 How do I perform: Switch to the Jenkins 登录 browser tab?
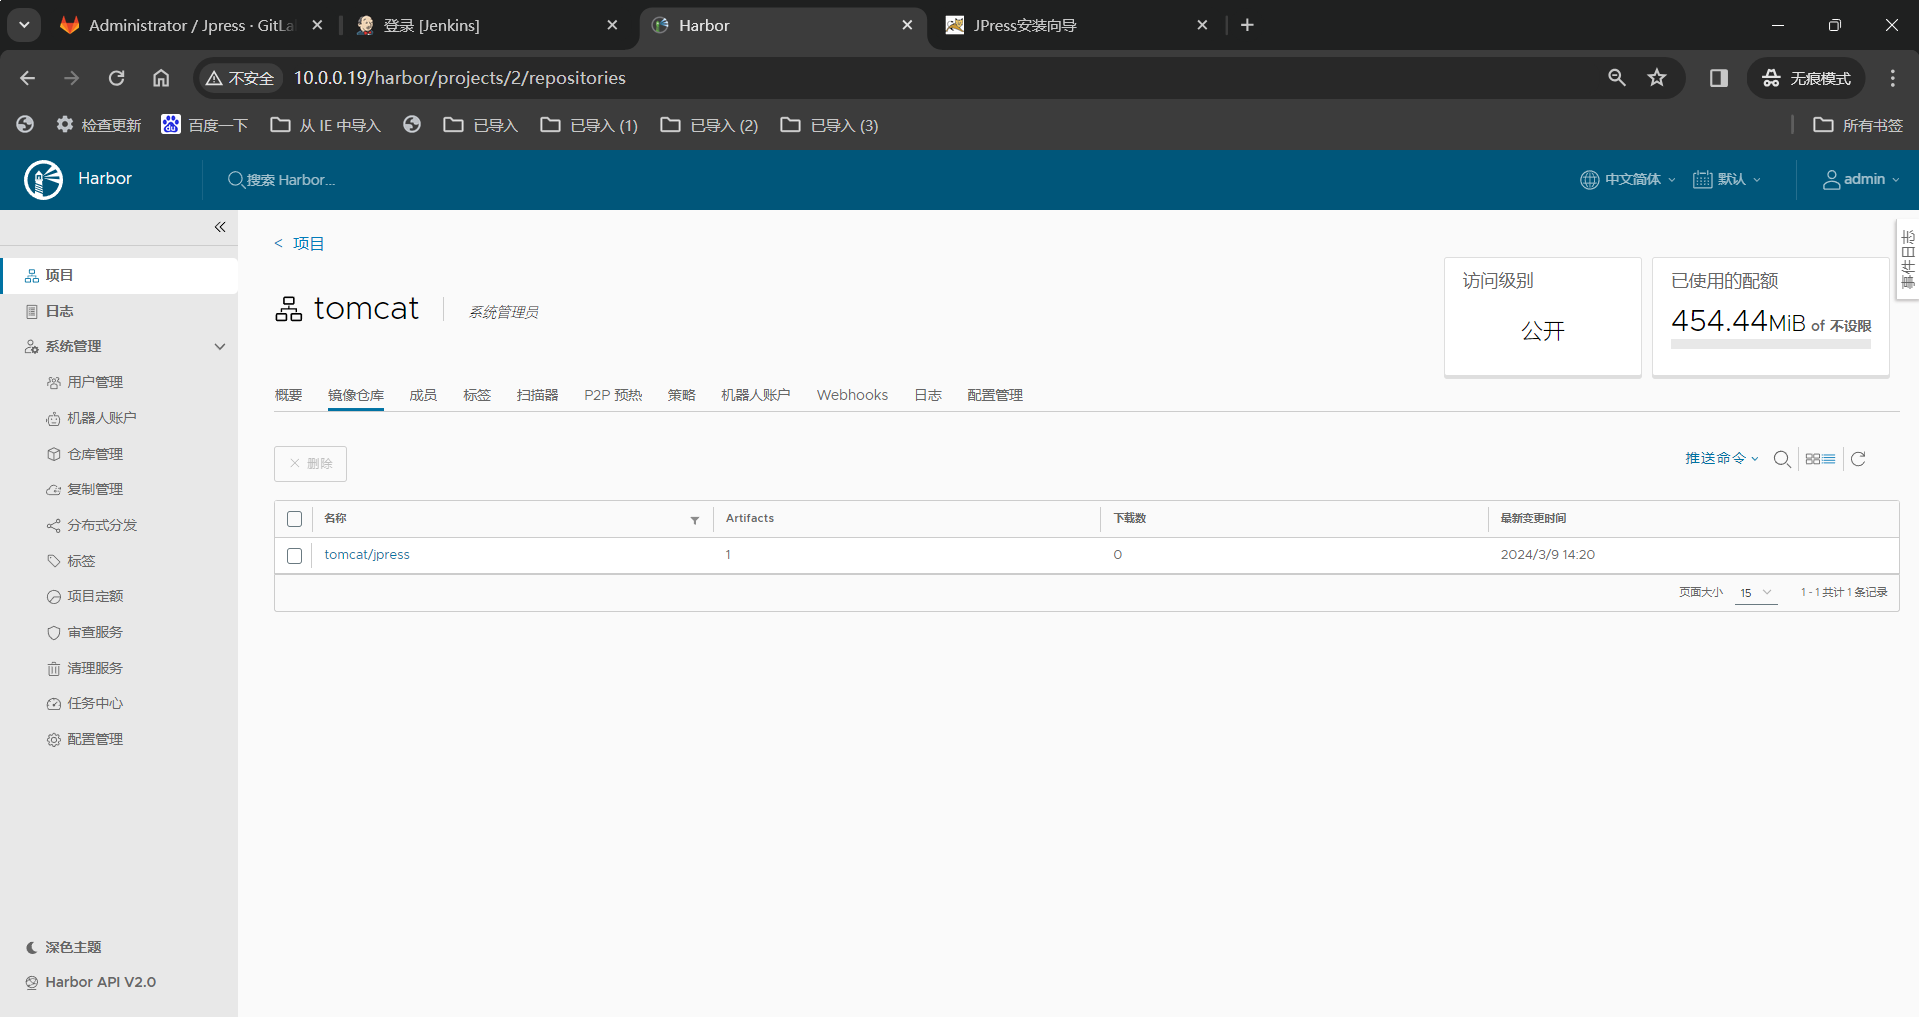[x=489, y=25]
